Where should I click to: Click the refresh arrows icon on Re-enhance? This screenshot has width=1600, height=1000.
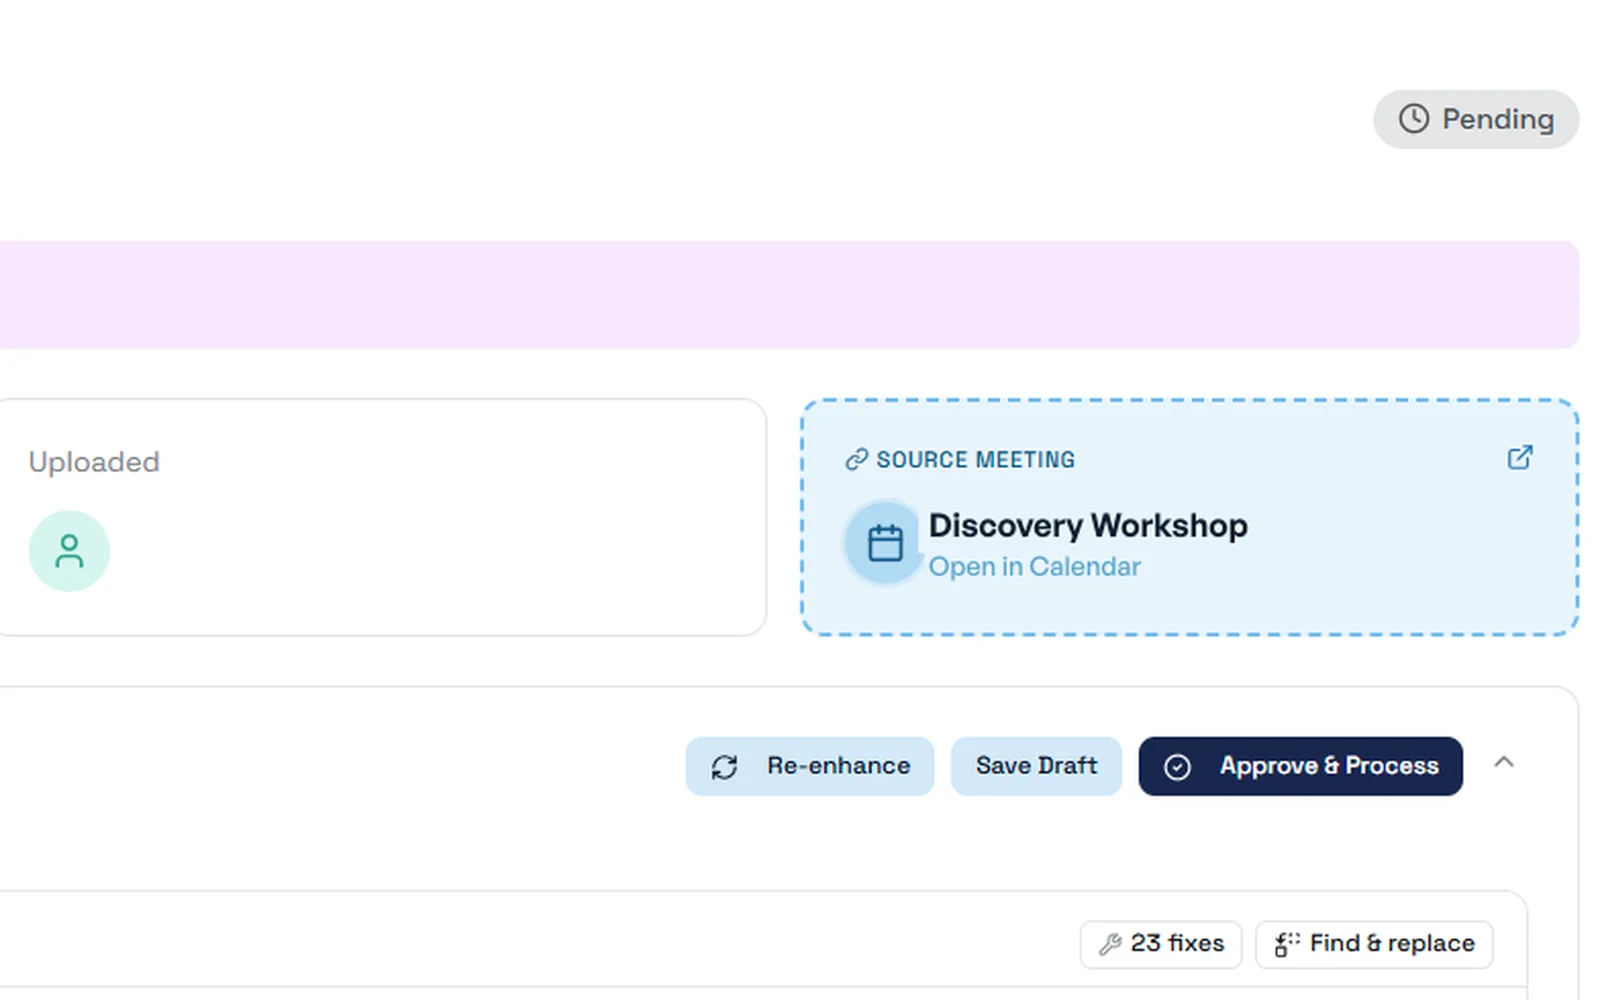pyautogui.click(x=724, y=767)
